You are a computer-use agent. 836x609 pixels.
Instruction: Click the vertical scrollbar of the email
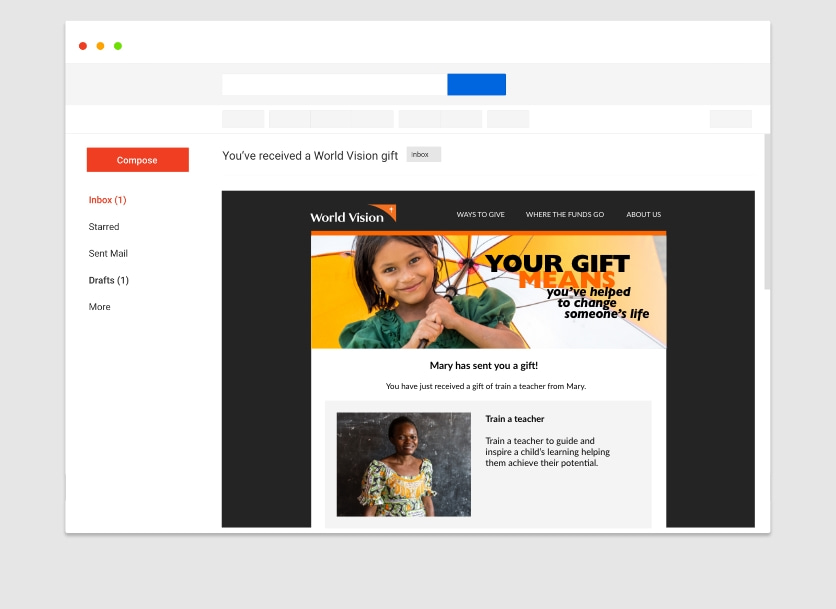coord(767,212)
